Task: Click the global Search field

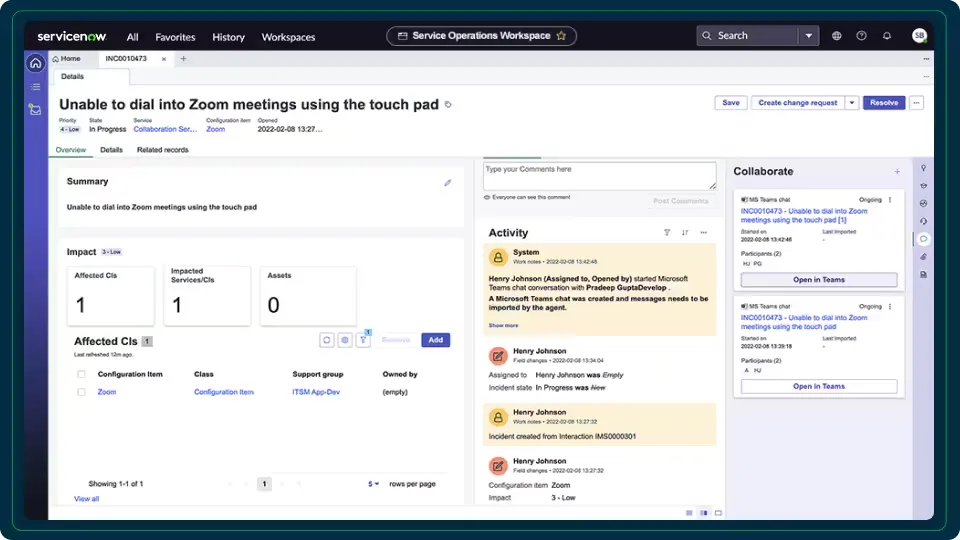Action: [x=748, y=36]
